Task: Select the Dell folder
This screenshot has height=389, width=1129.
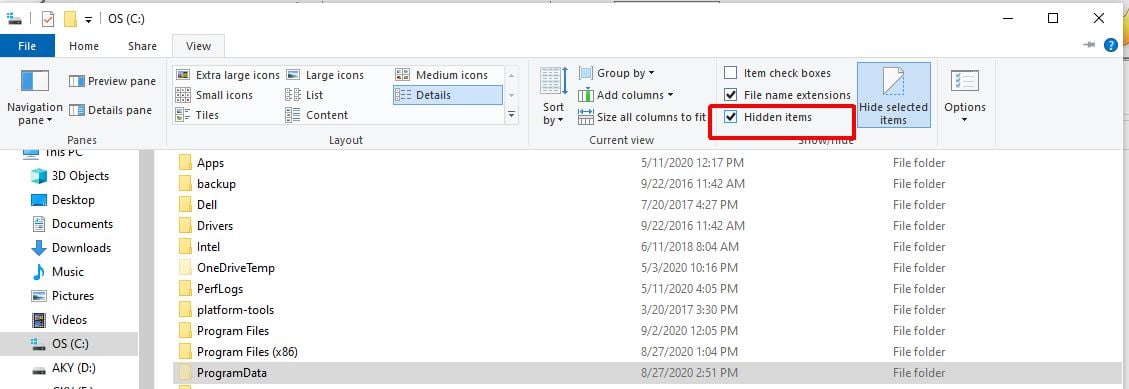Action: pyautogui.click(x=207, y=205)
